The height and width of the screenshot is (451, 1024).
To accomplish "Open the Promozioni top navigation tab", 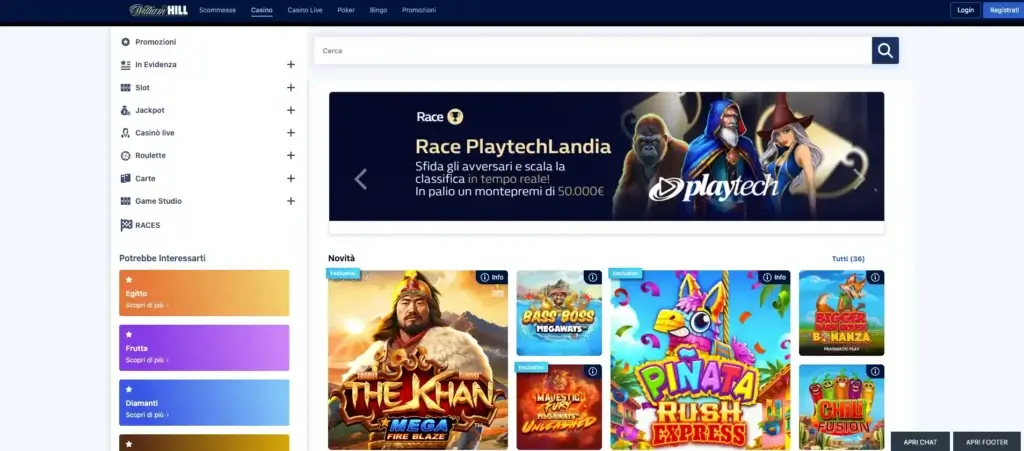I will click(419, 10).
